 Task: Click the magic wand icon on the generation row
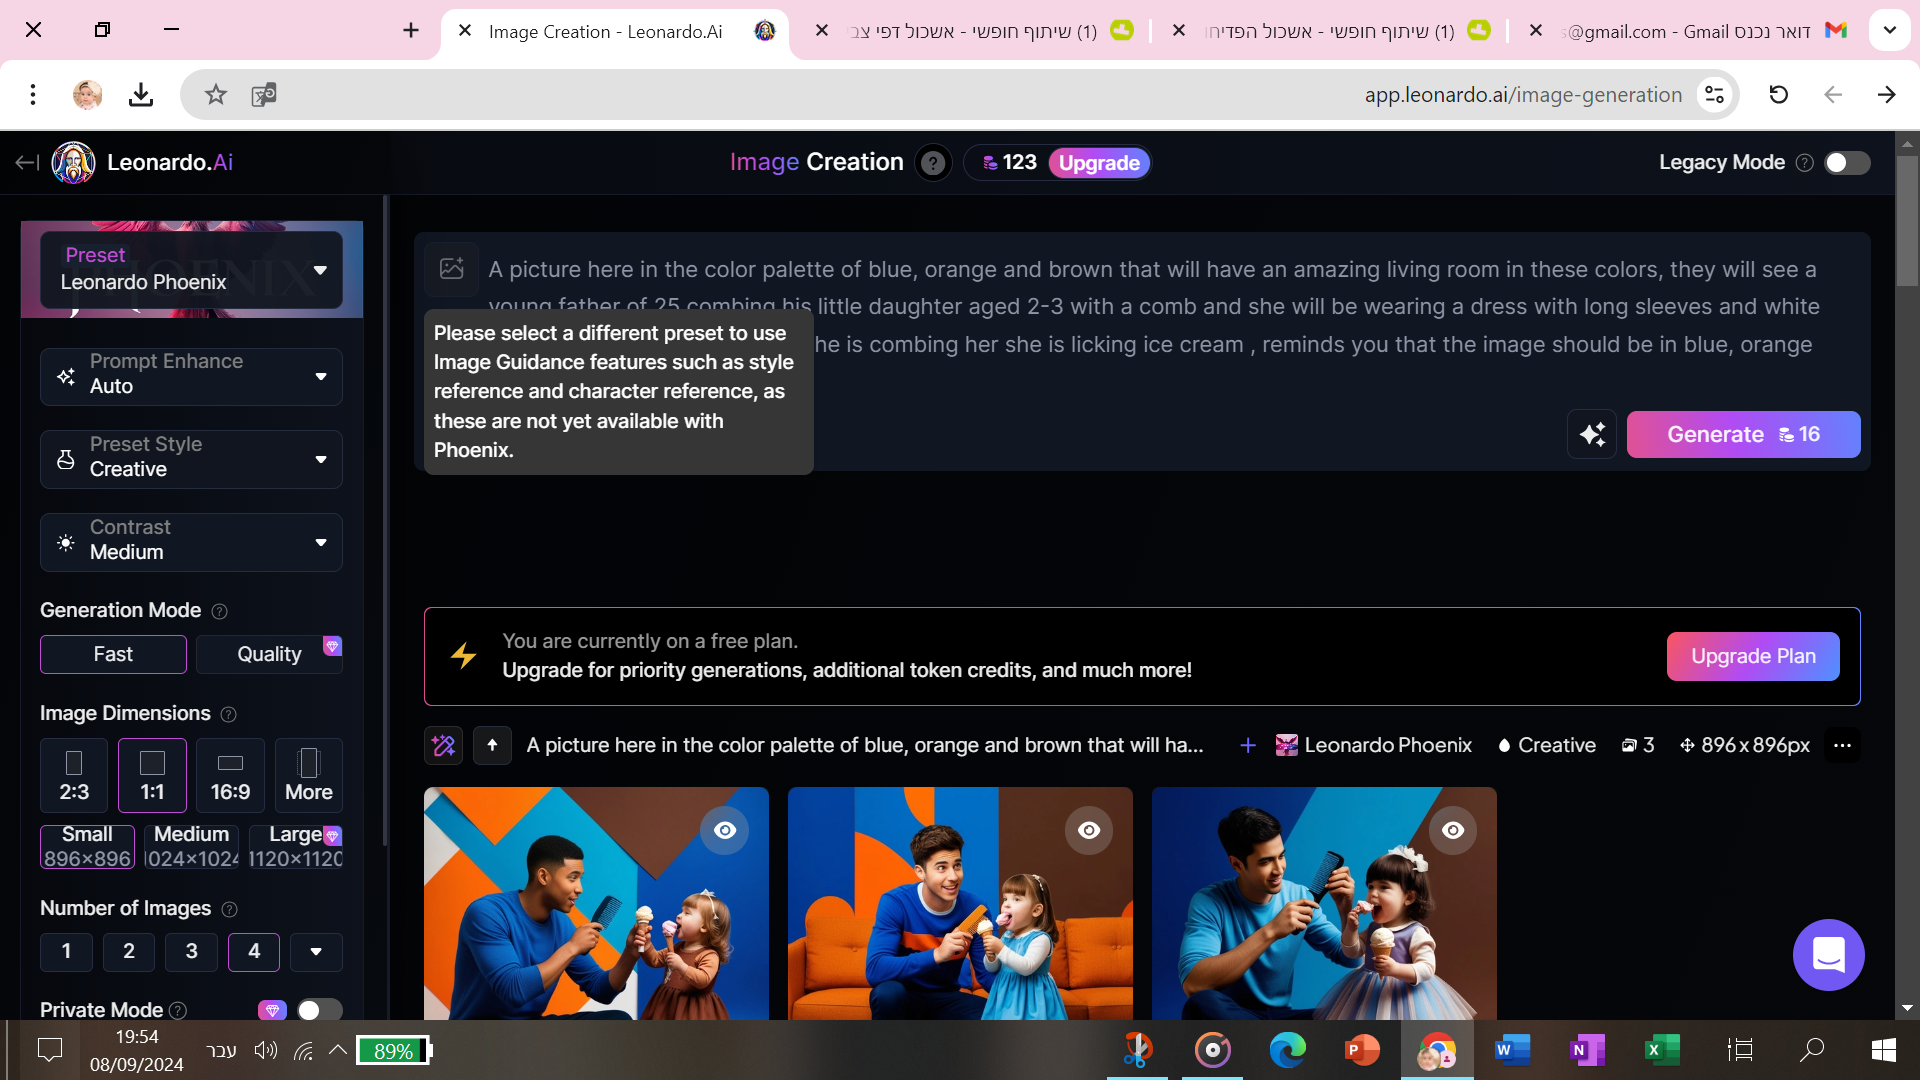point(443,745)
